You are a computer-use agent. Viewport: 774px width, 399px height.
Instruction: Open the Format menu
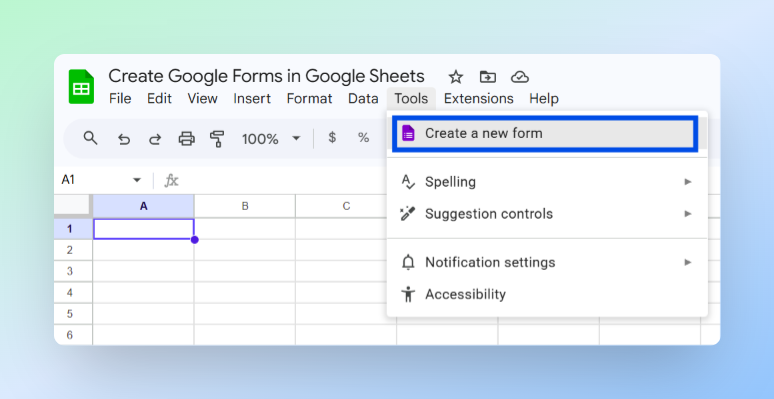pos(310,99)
